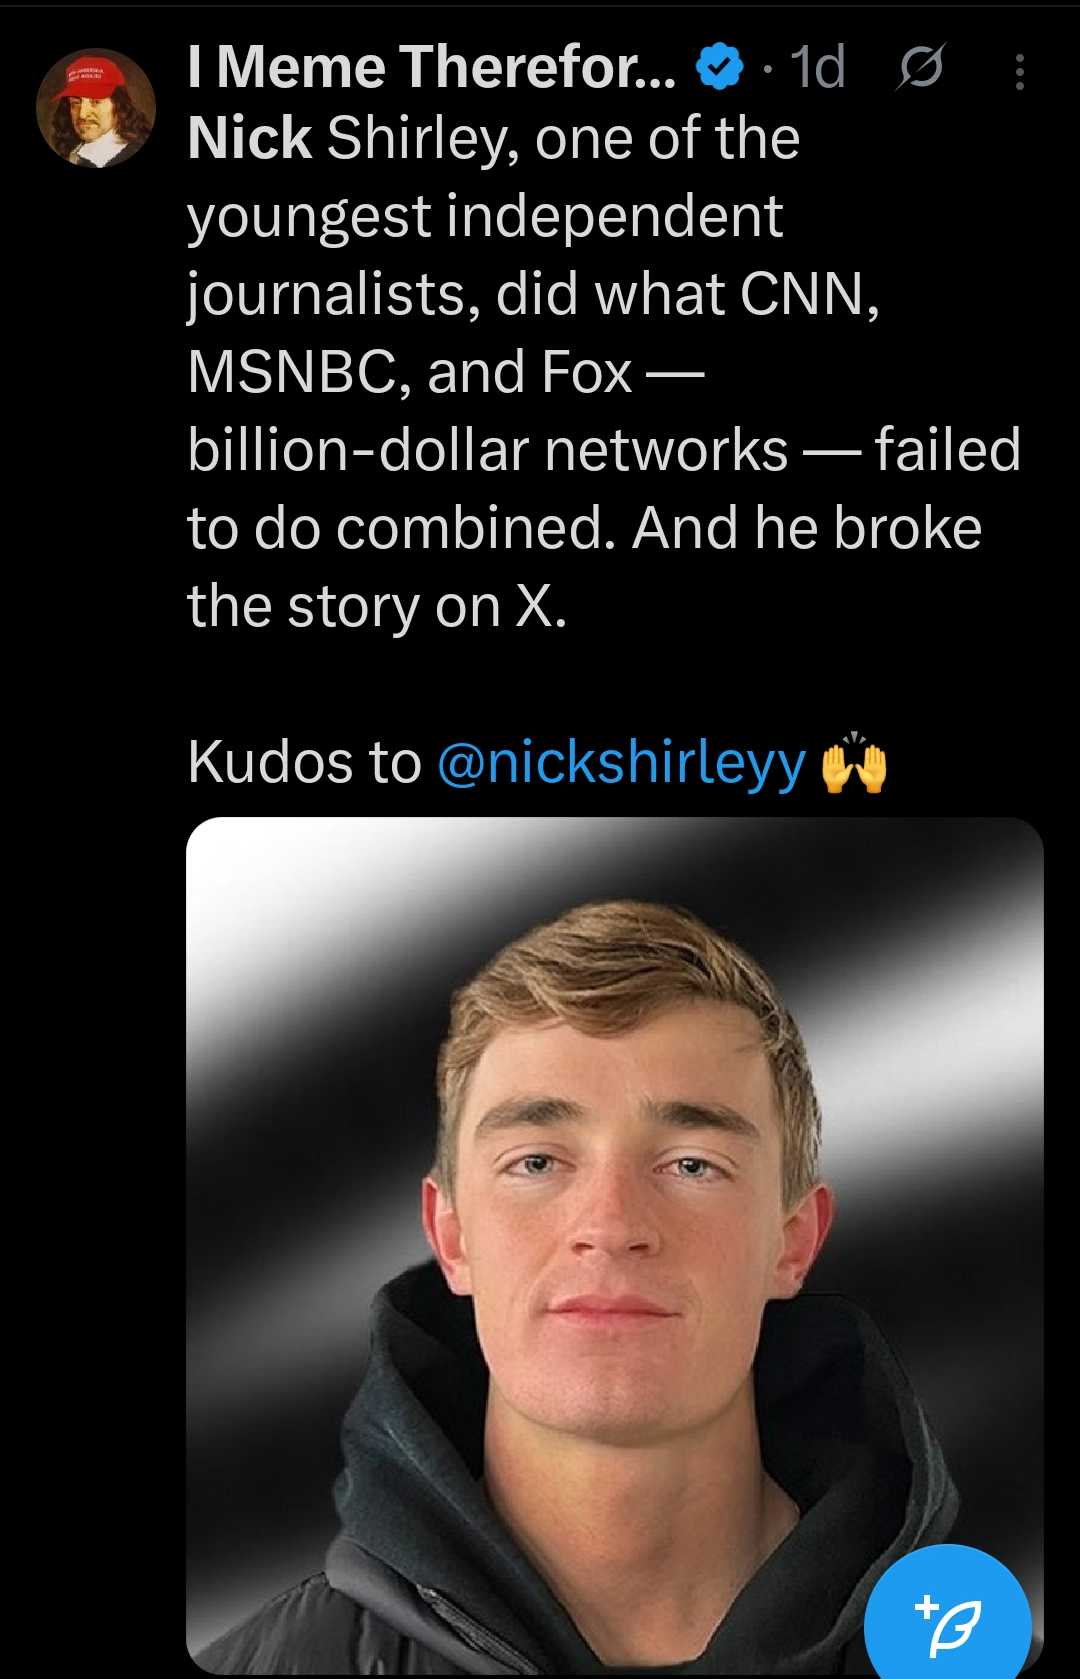Open I Meme Therefore's profile avatar

click(x=96, y=107)
